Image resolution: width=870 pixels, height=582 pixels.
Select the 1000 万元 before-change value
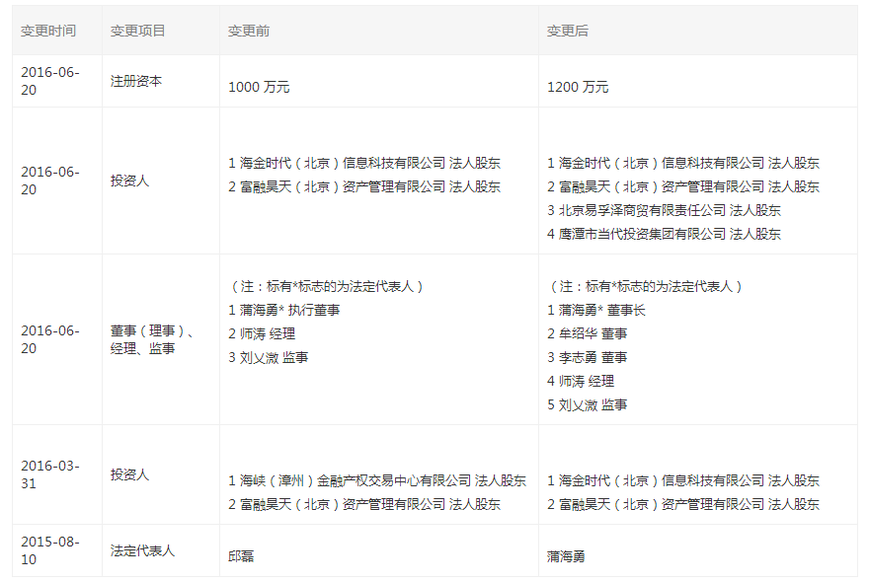[259, 87]
